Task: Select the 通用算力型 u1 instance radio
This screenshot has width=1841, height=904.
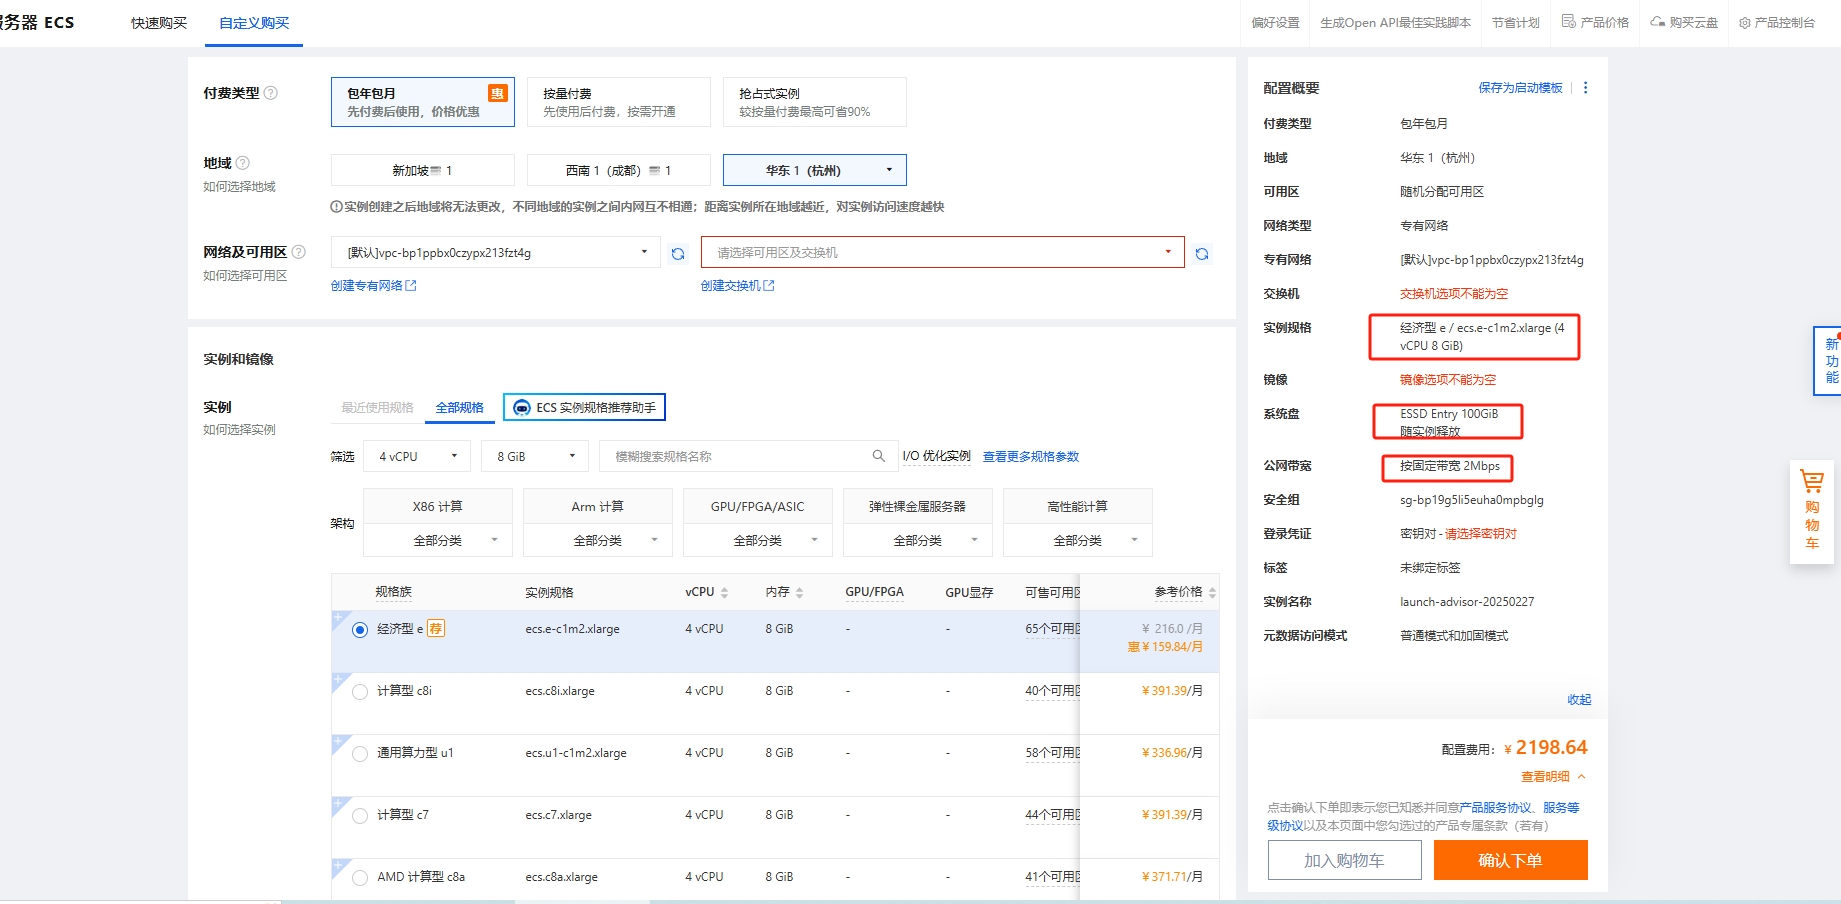Action: (360, 754)
